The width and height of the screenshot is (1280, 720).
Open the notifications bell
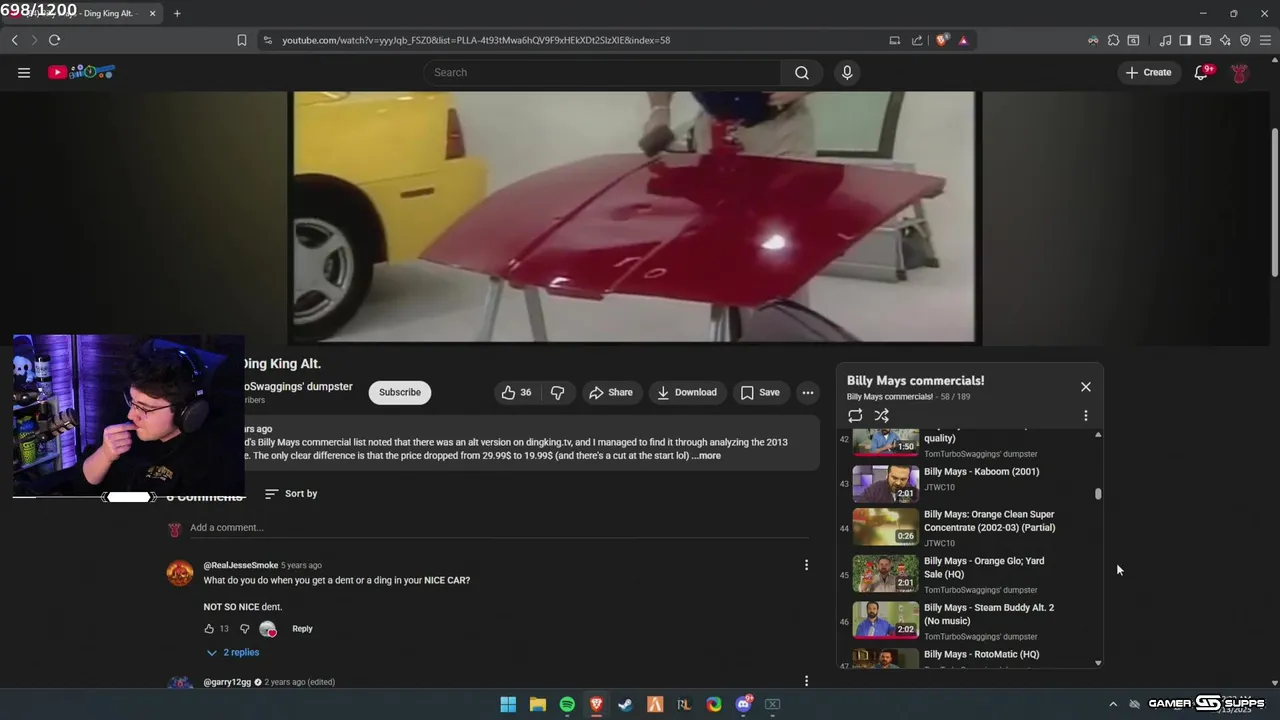tap(1202, 72)
